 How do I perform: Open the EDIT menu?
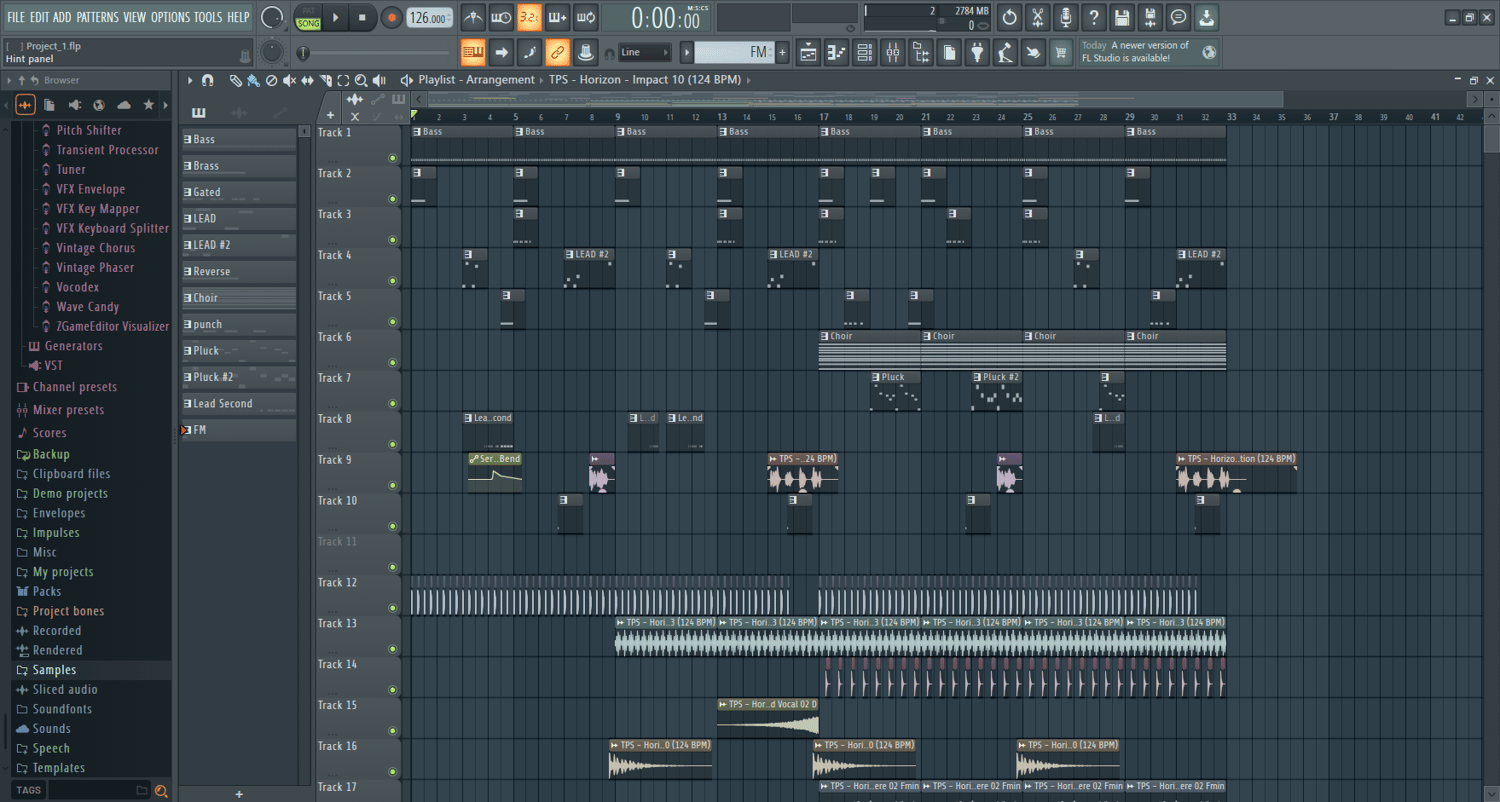pyautogui.click(x=40, y=17)
